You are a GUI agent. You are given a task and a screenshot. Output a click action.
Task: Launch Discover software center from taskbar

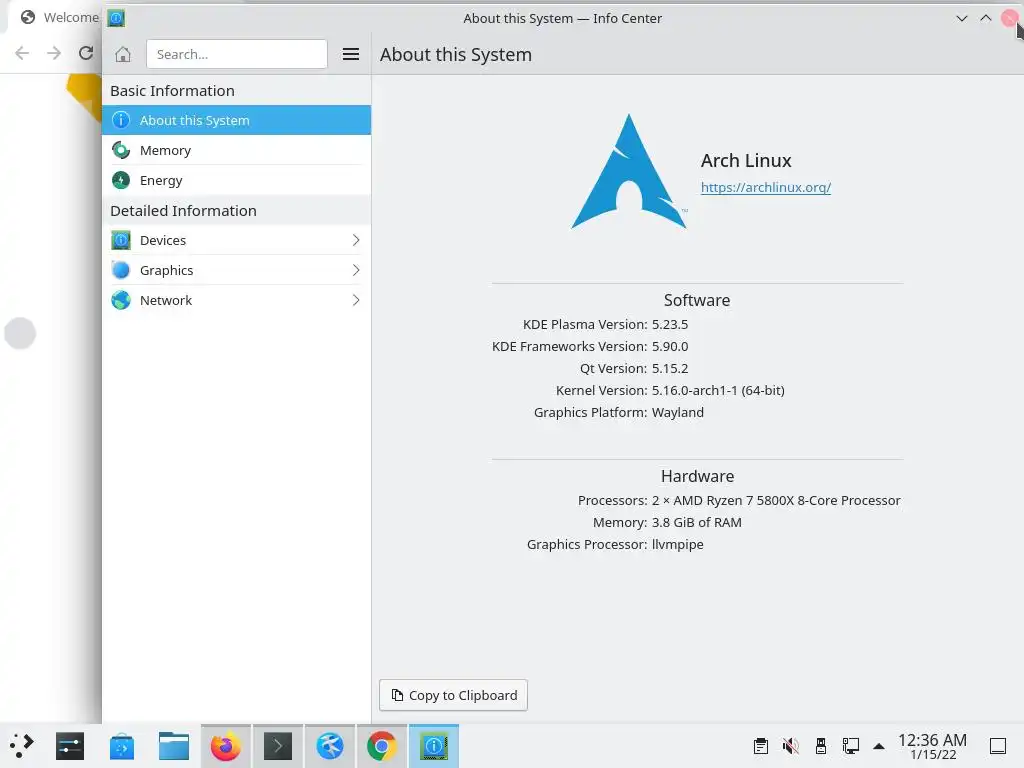click(x=122, y=746)
